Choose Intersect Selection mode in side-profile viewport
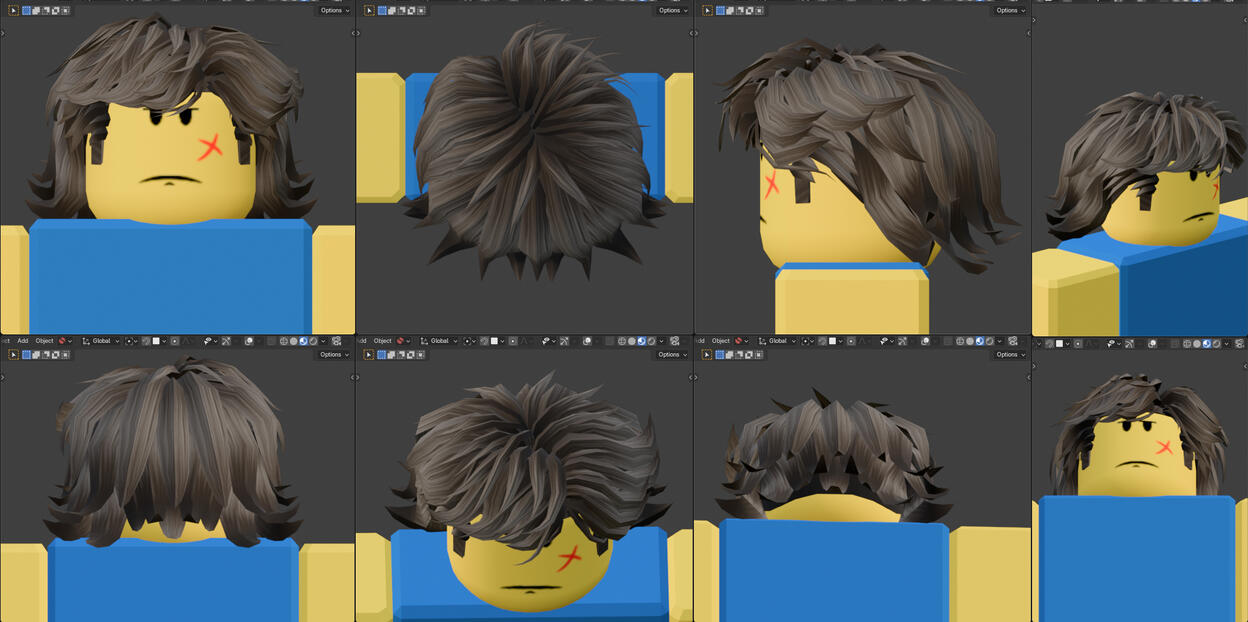Screen dimensions: 1248x622 click(x=758, y=10)
